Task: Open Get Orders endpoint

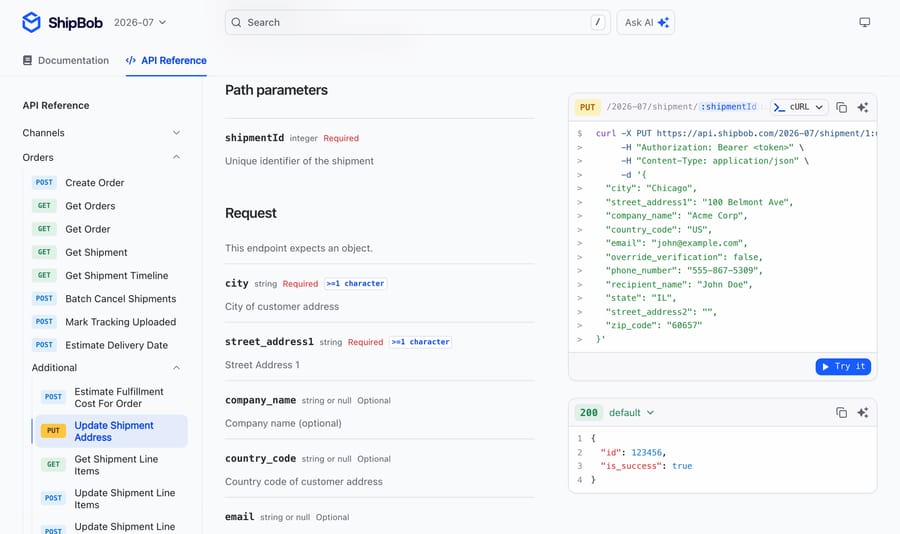Action: pos(109,206)
